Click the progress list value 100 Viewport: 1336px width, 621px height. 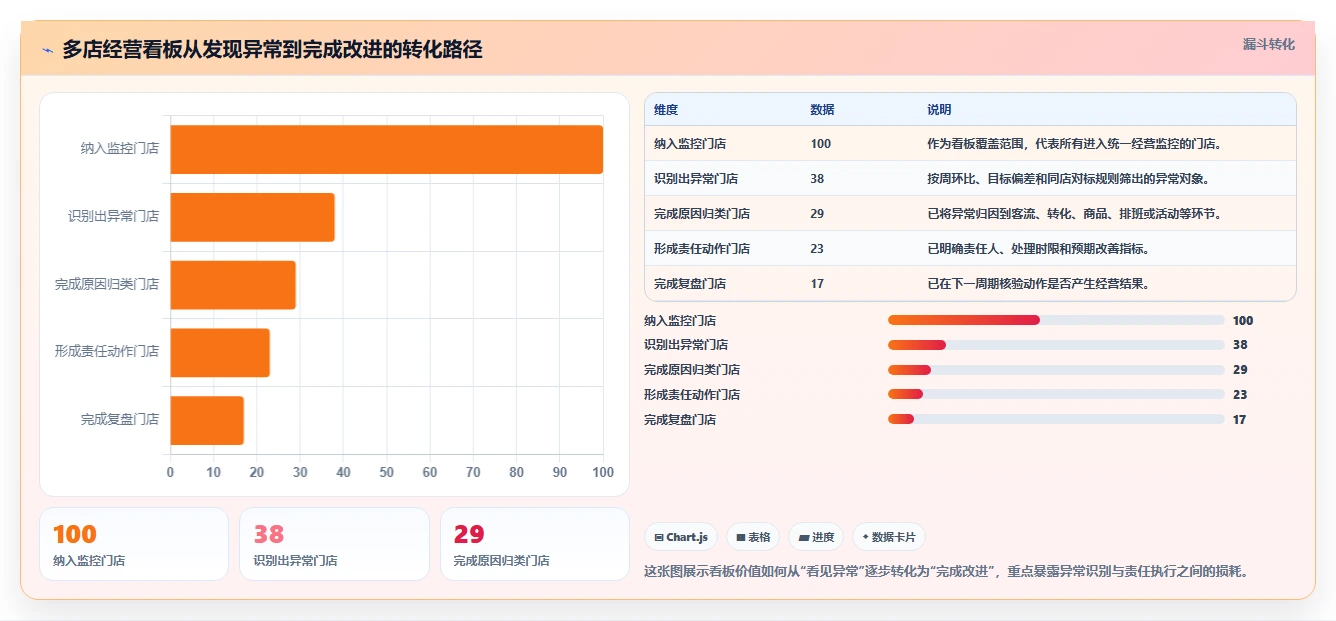[x=1243, y=321]
